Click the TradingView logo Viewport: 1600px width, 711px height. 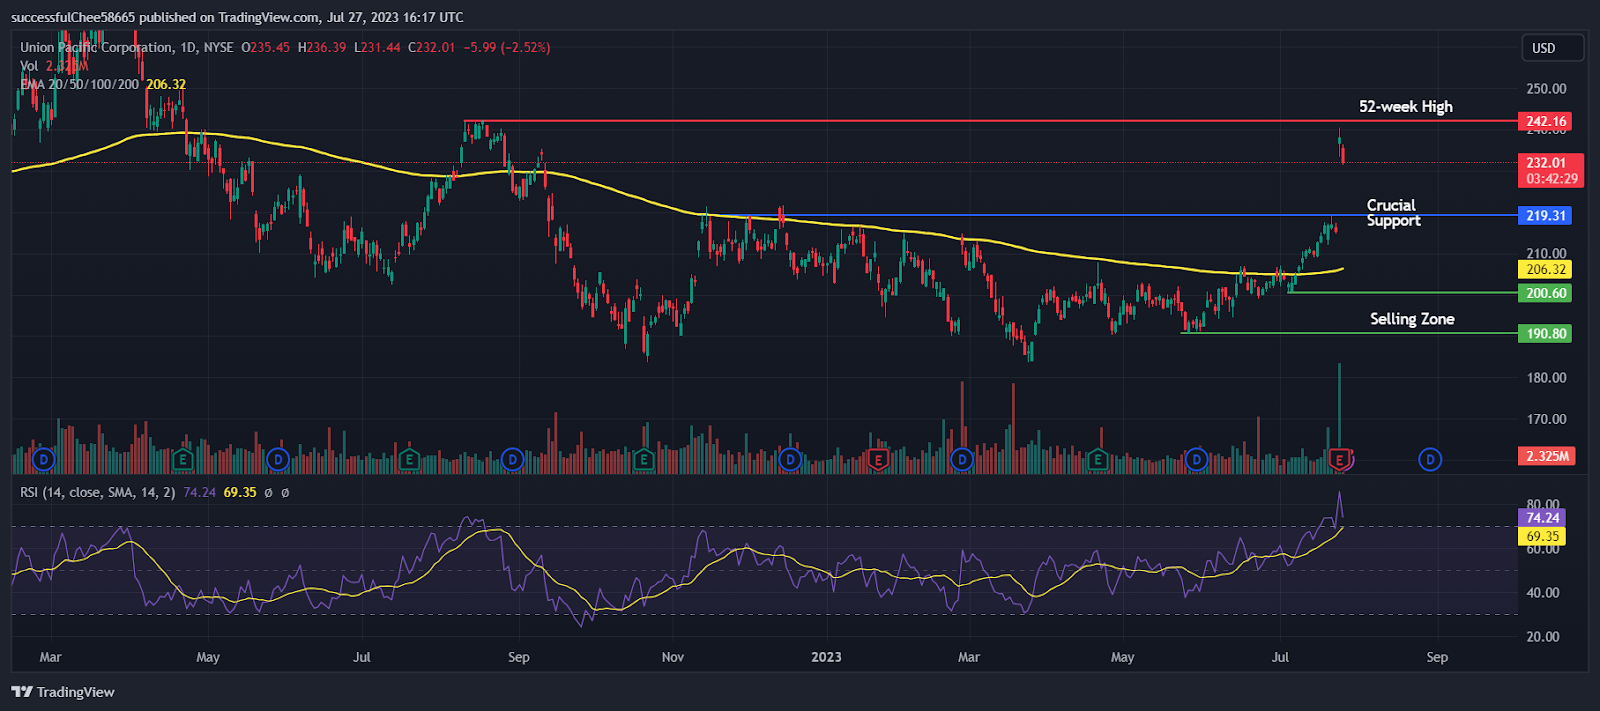coord(63,692)
